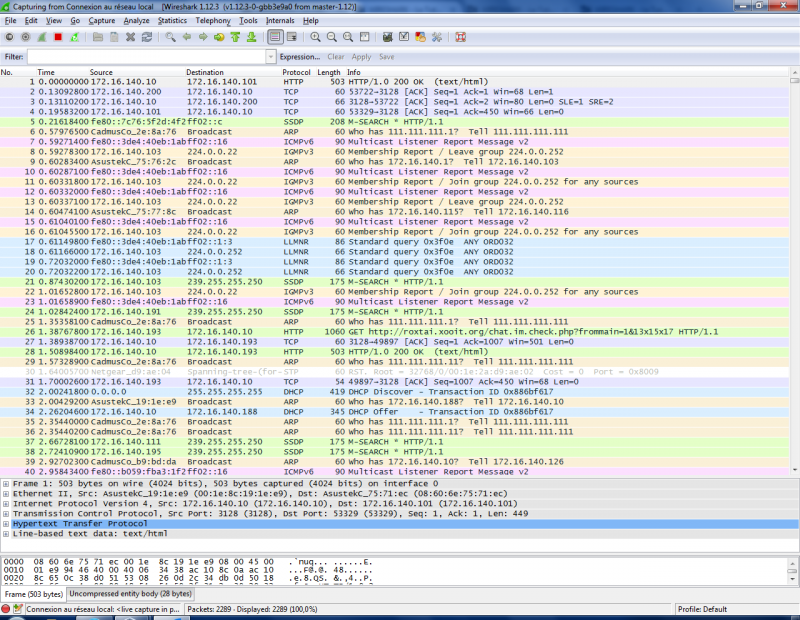Expand the Hypertext Transfer Protocol node
Screen dimensions: 800x620
pyautogui.click(x=6, y=524)
